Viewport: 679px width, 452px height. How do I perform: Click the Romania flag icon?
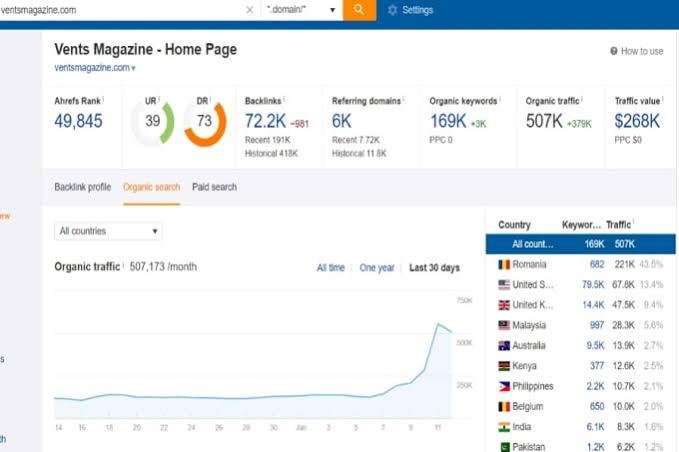(505, 264)
